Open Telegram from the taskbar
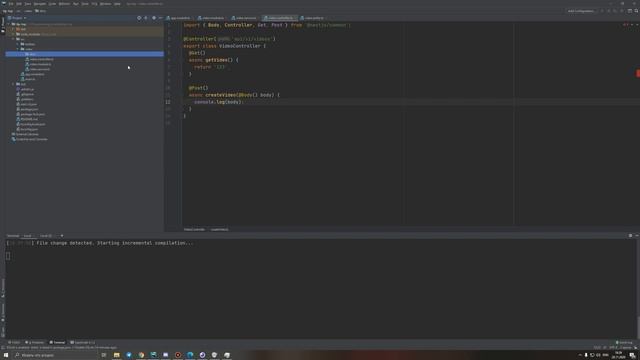640x360 pixels. [x=129, y=355]
